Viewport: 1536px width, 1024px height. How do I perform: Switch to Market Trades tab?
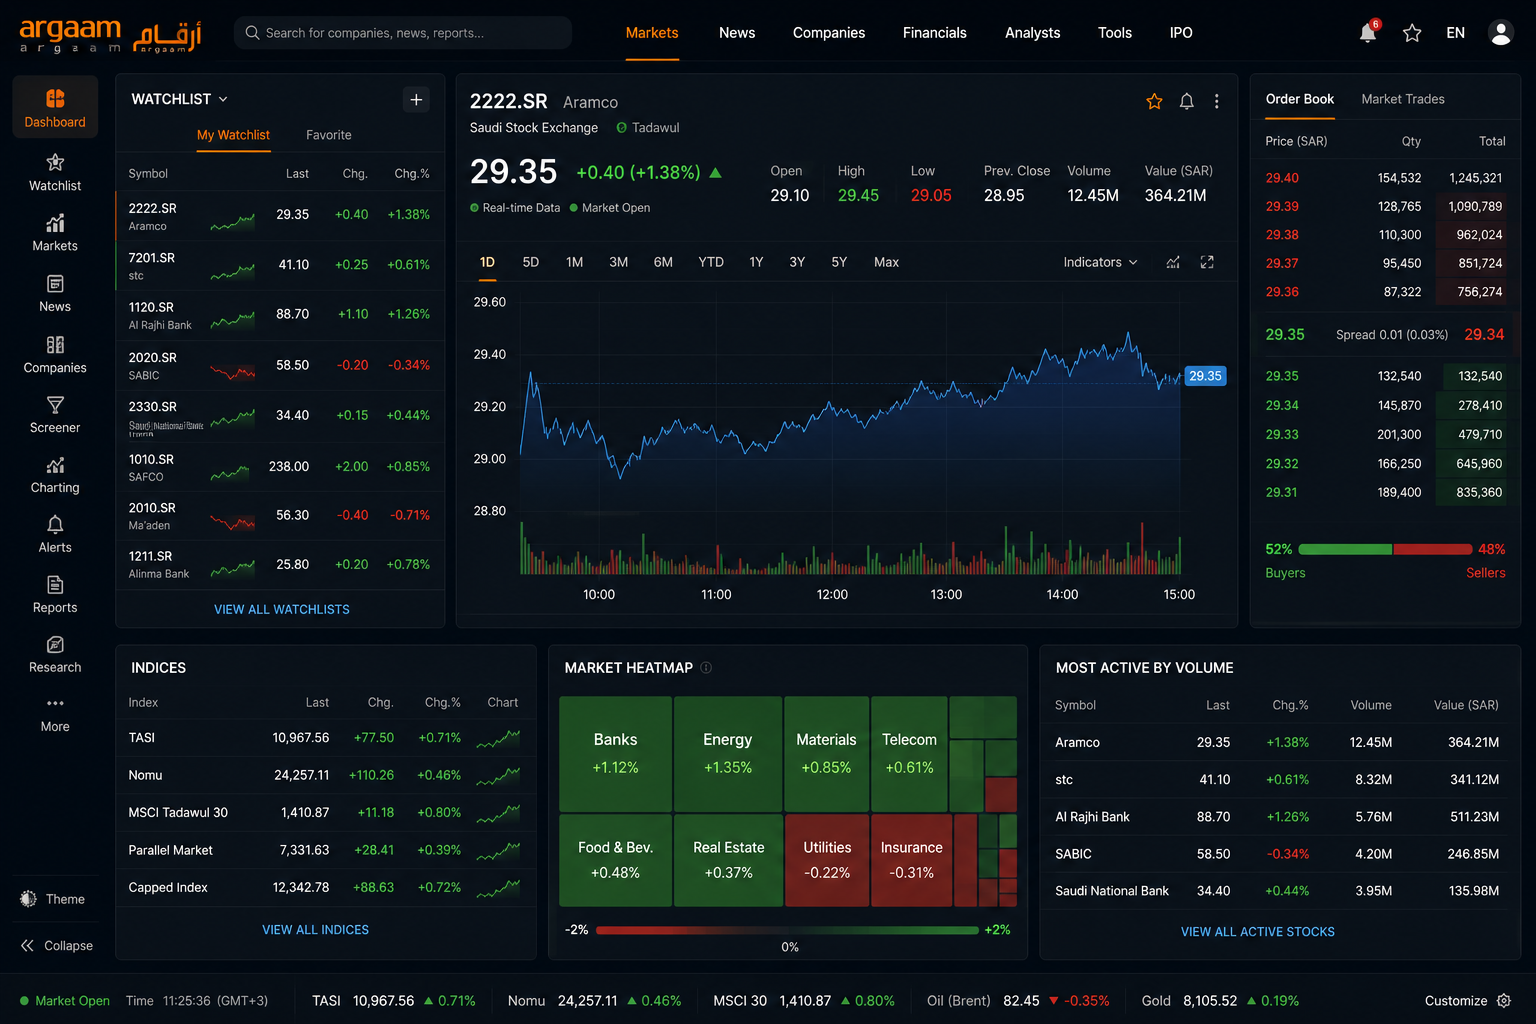pos(1403,99)
